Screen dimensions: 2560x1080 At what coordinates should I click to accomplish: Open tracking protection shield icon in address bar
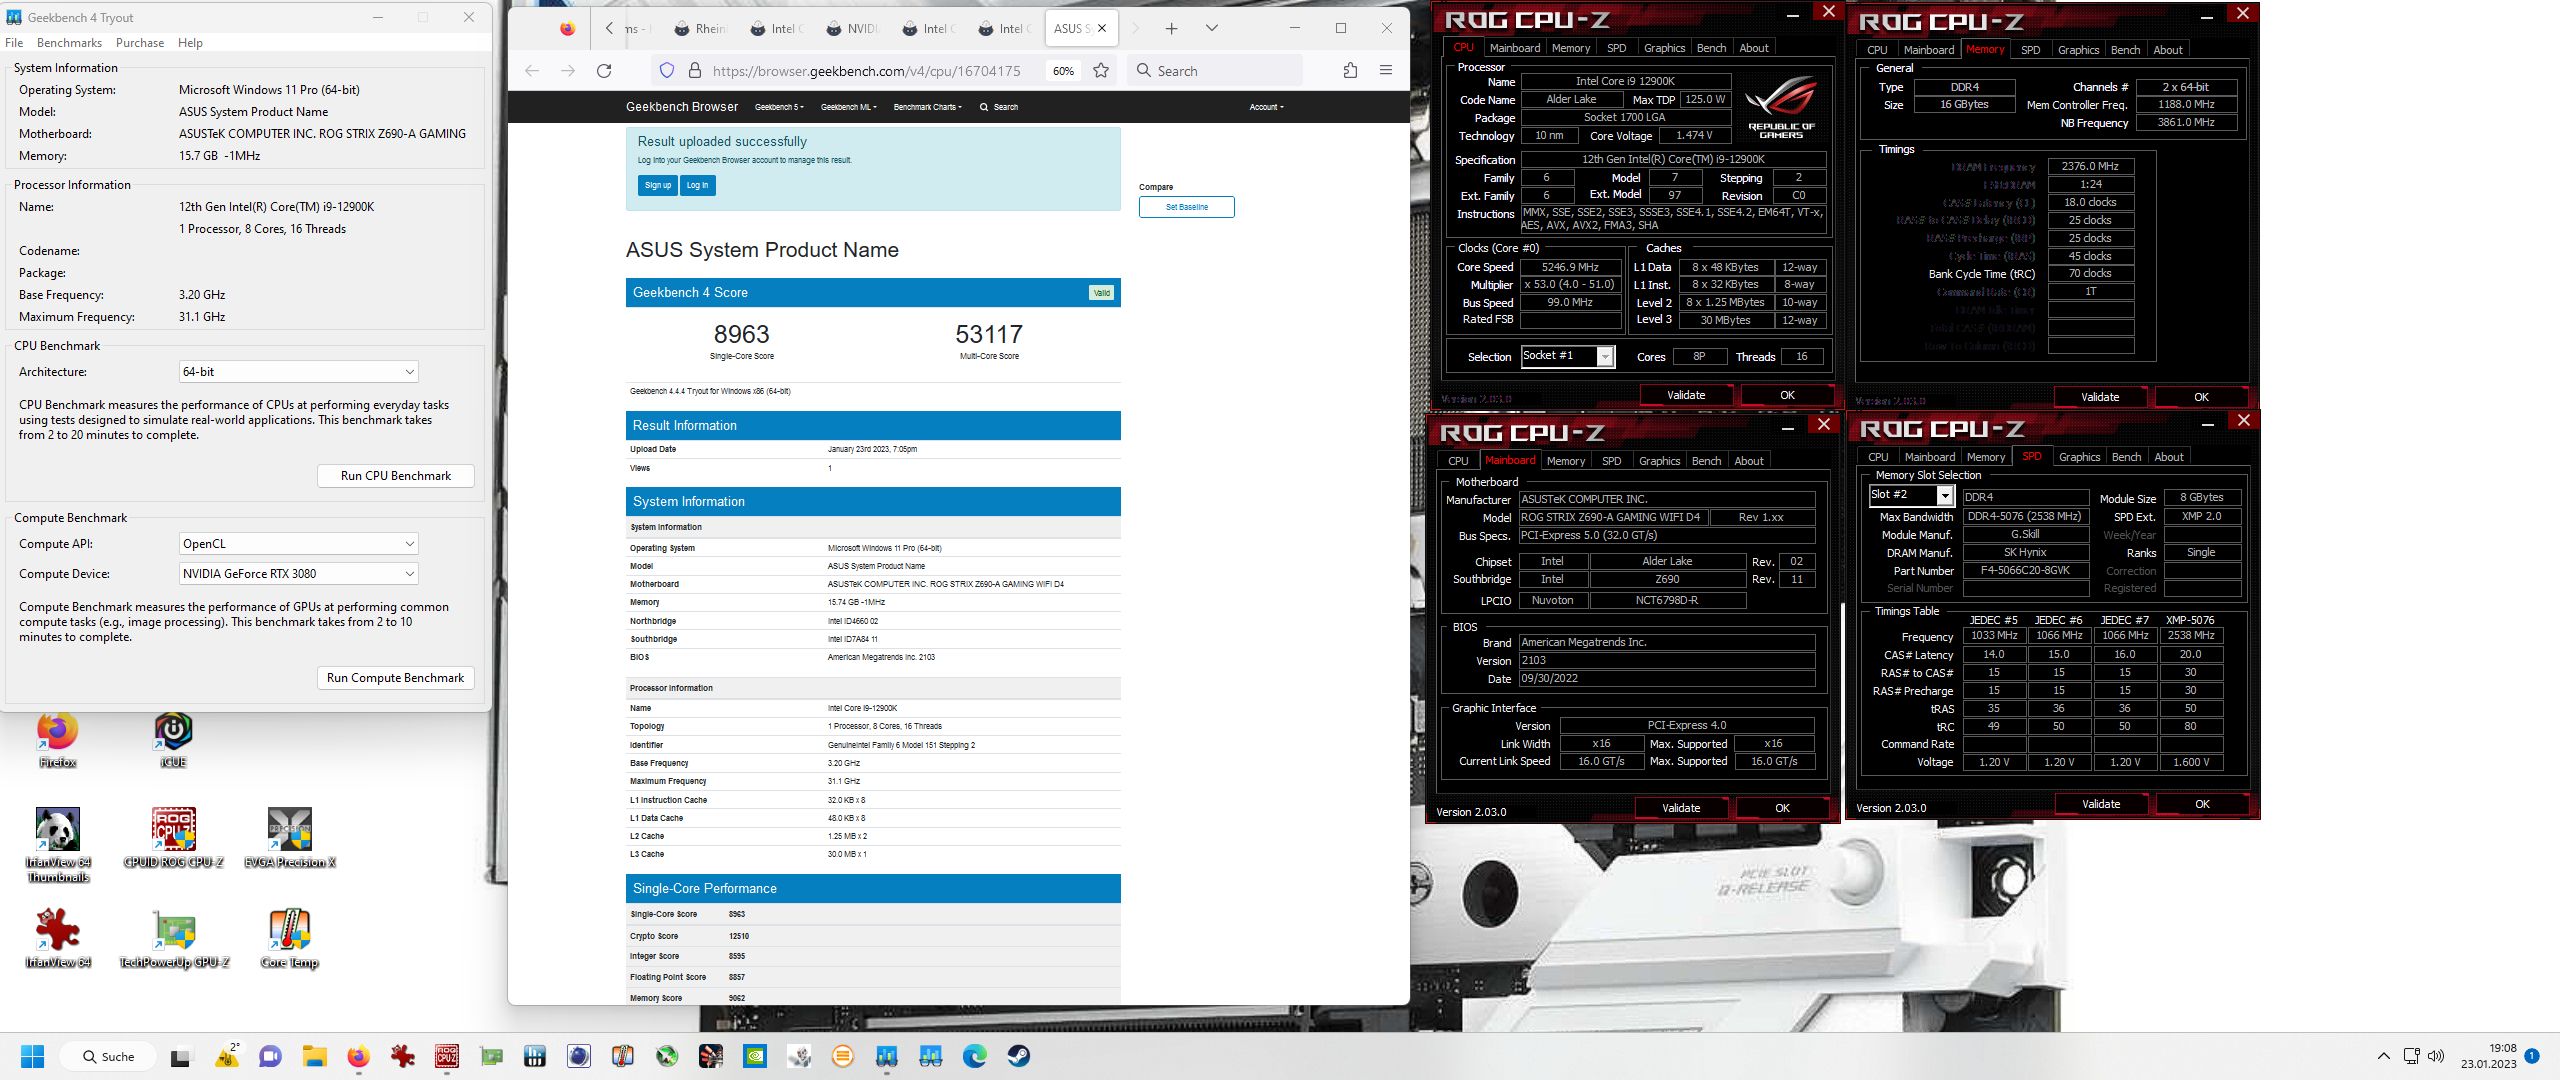[x=667, y=70]
